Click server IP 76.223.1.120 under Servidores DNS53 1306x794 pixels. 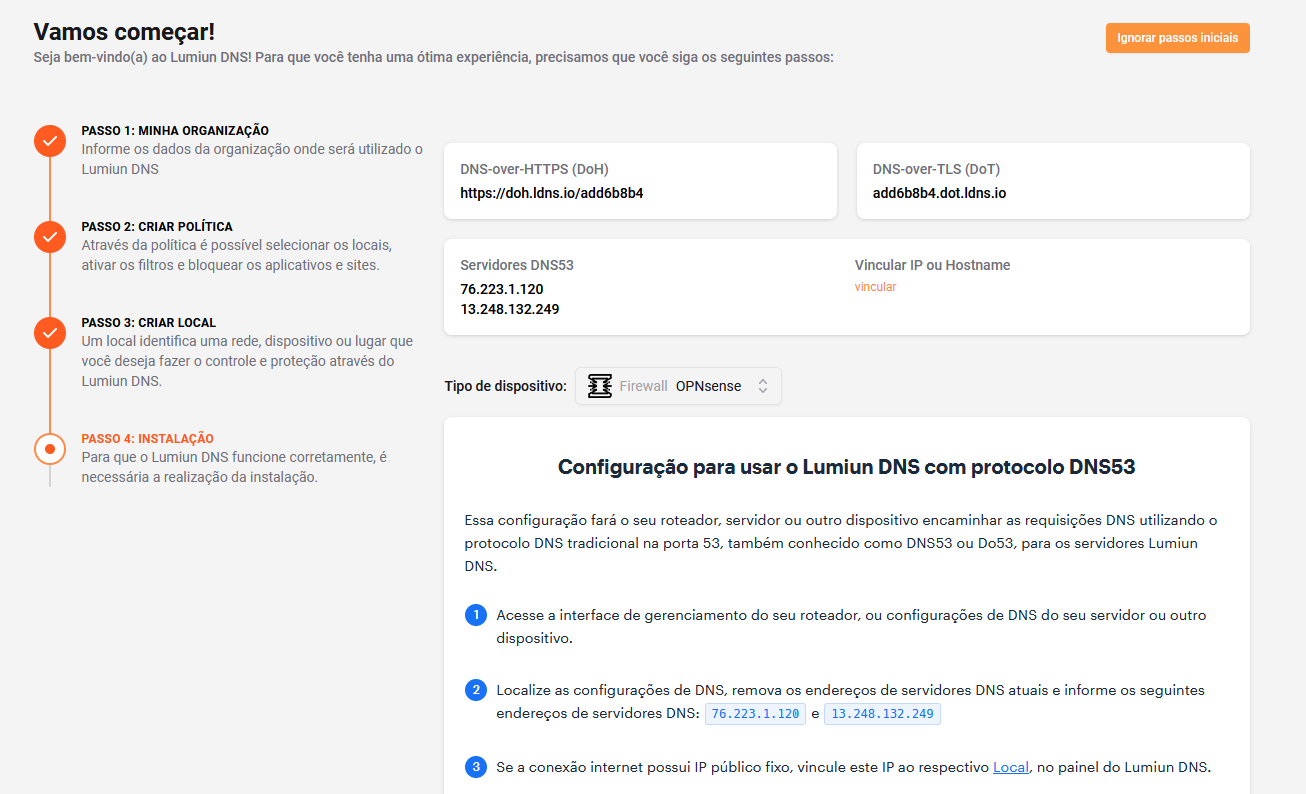[502, 289]
